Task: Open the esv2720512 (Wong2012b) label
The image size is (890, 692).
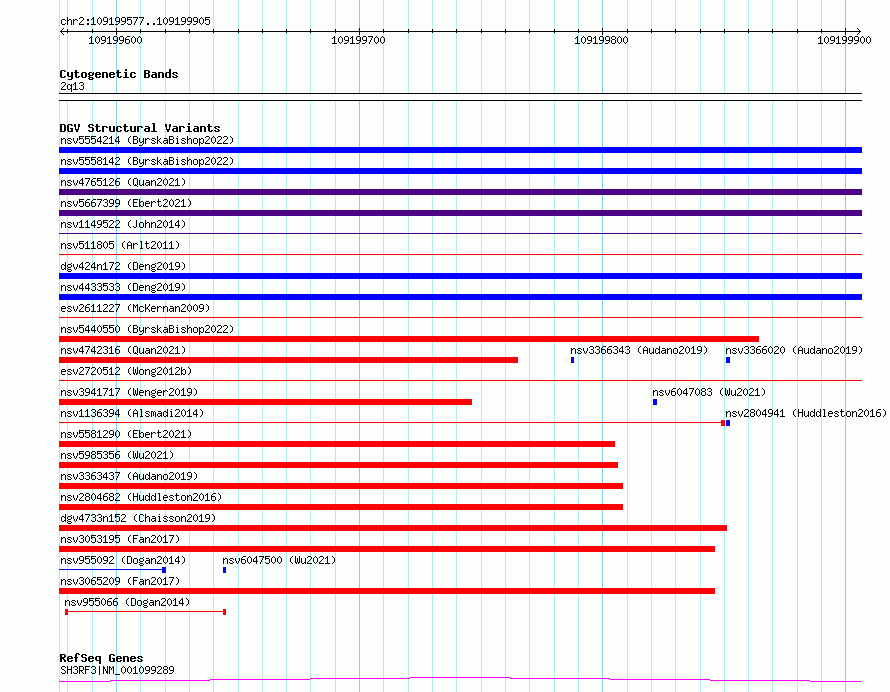Action: 126,371
